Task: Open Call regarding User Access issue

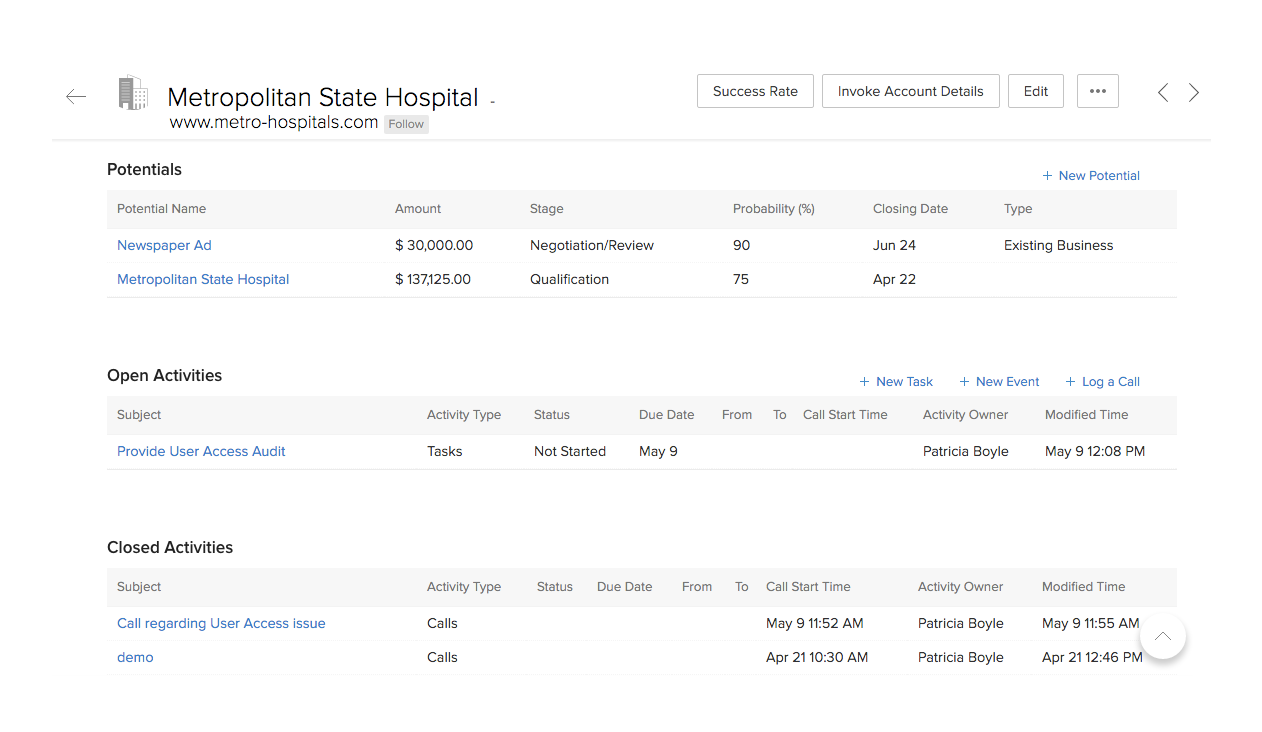Action: tap(221, 623)
